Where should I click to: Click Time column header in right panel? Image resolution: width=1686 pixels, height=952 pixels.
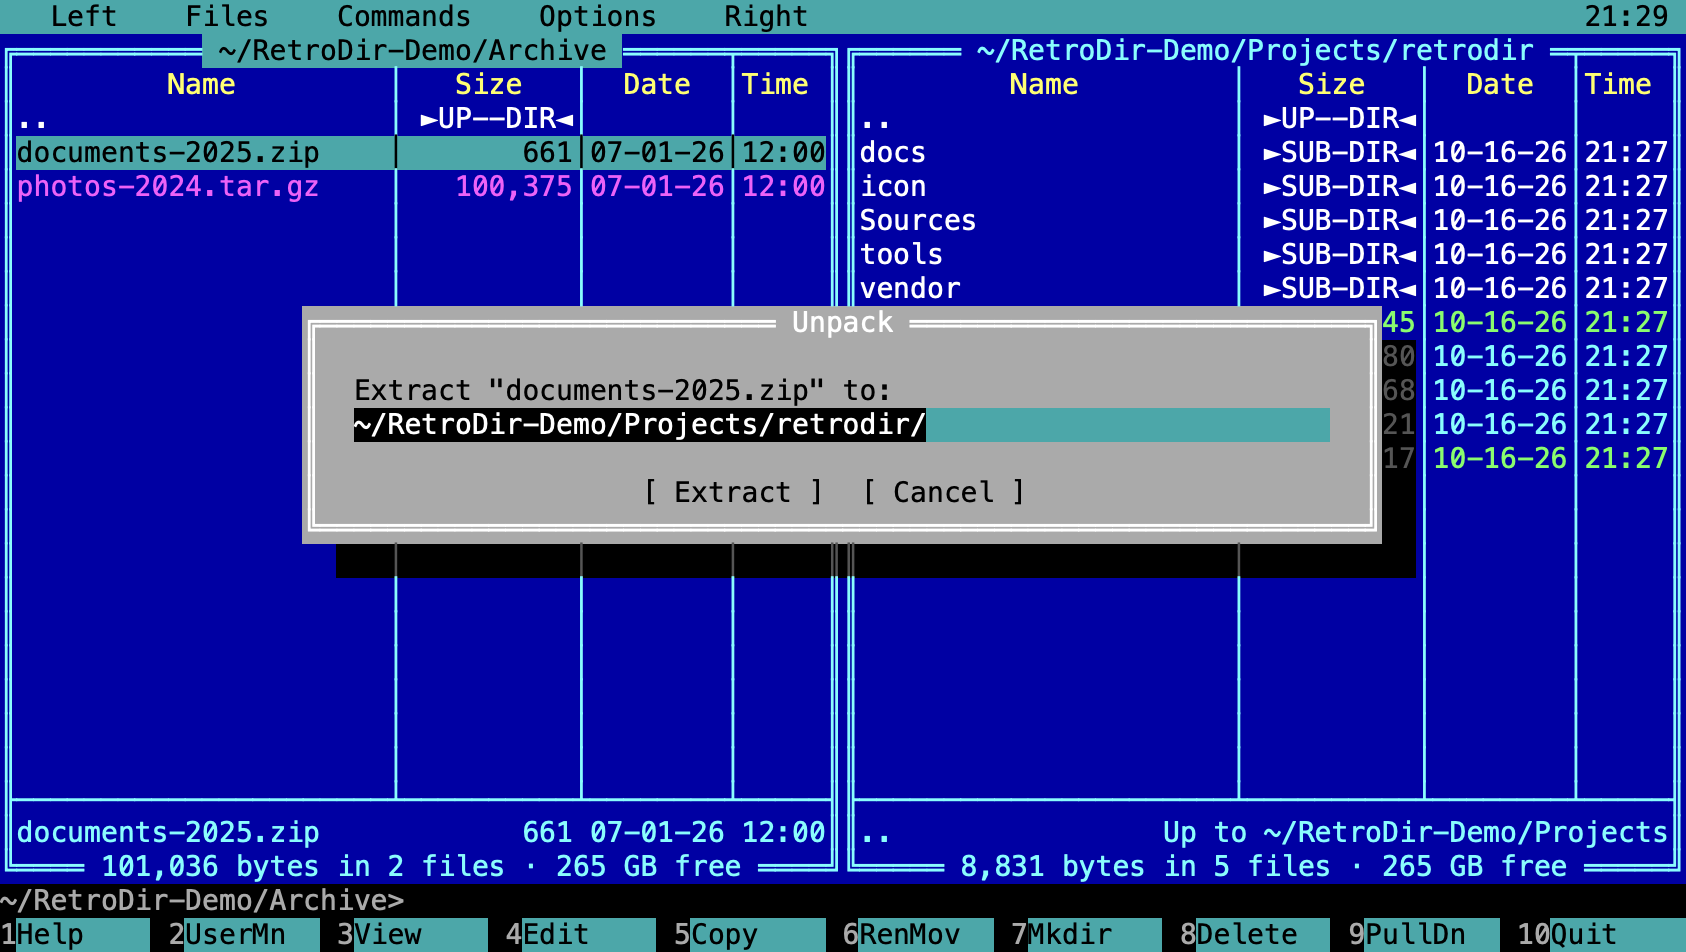click(1618, 84)
